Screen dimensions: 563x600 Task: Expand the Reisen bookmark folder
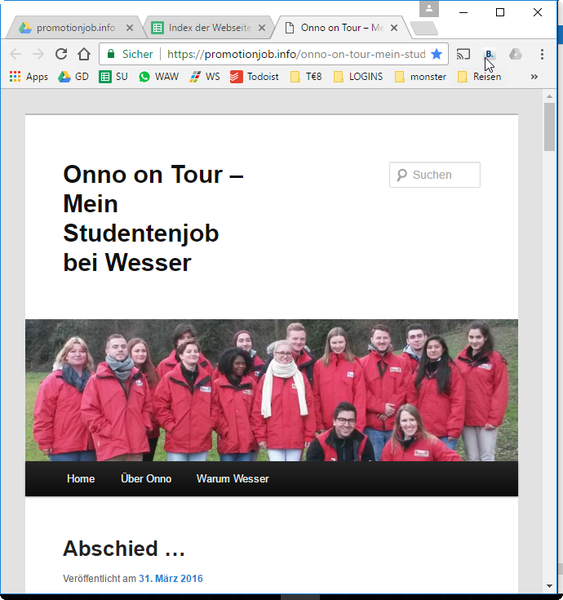479,77
